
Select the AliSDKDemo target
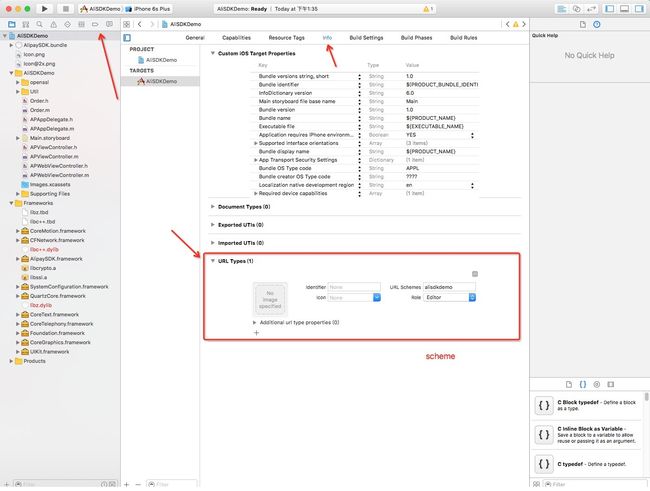point(160,81)
